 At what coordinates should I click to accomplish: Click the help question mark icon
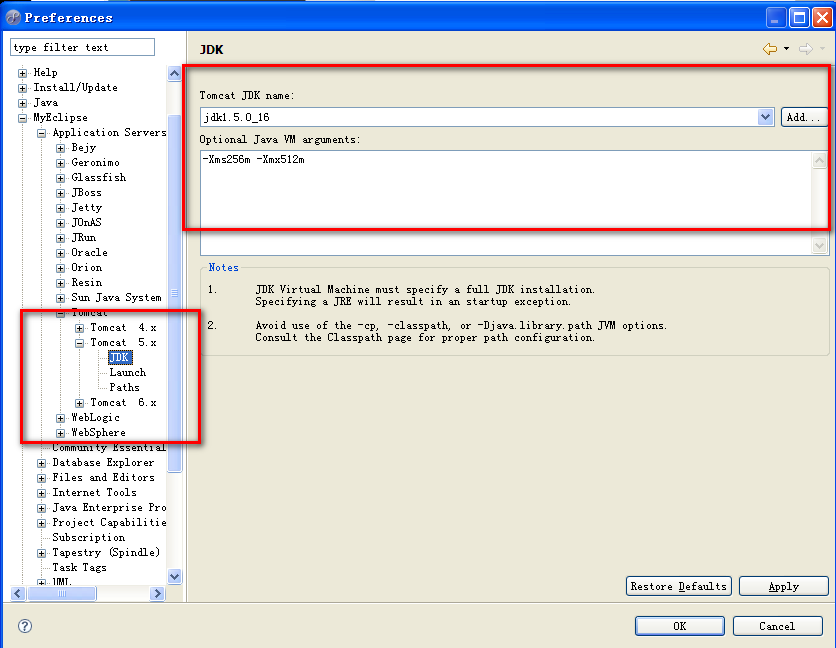coord(25,626)
